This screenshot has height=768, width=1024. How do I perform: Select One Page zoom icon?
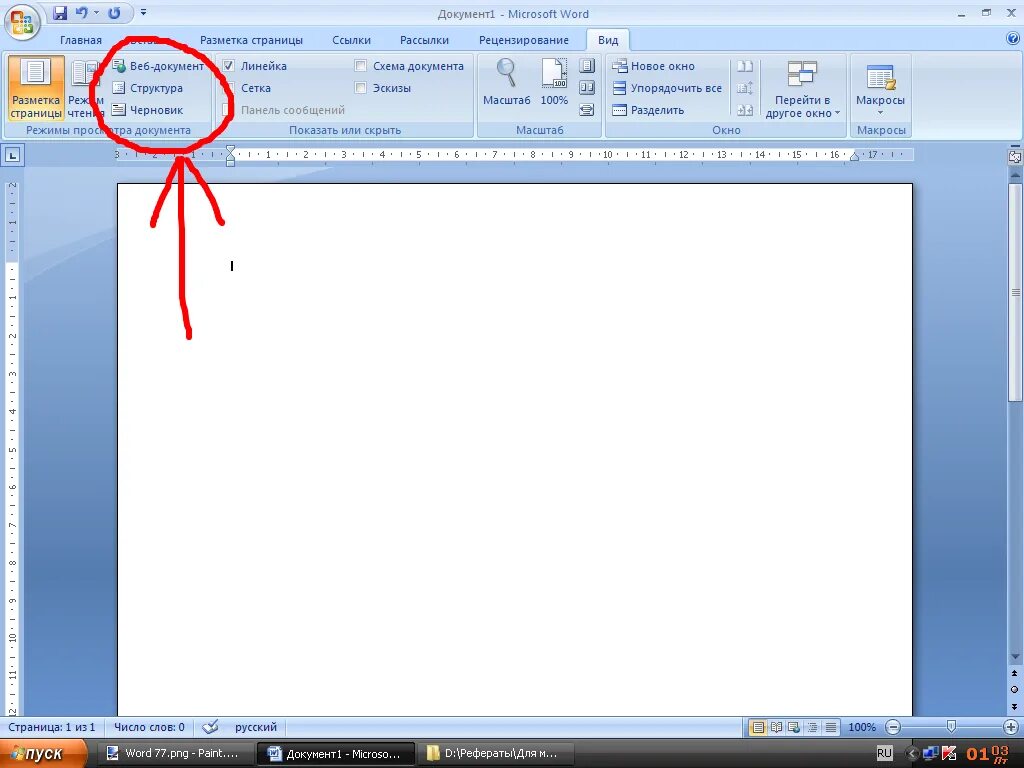pos(587,66)
